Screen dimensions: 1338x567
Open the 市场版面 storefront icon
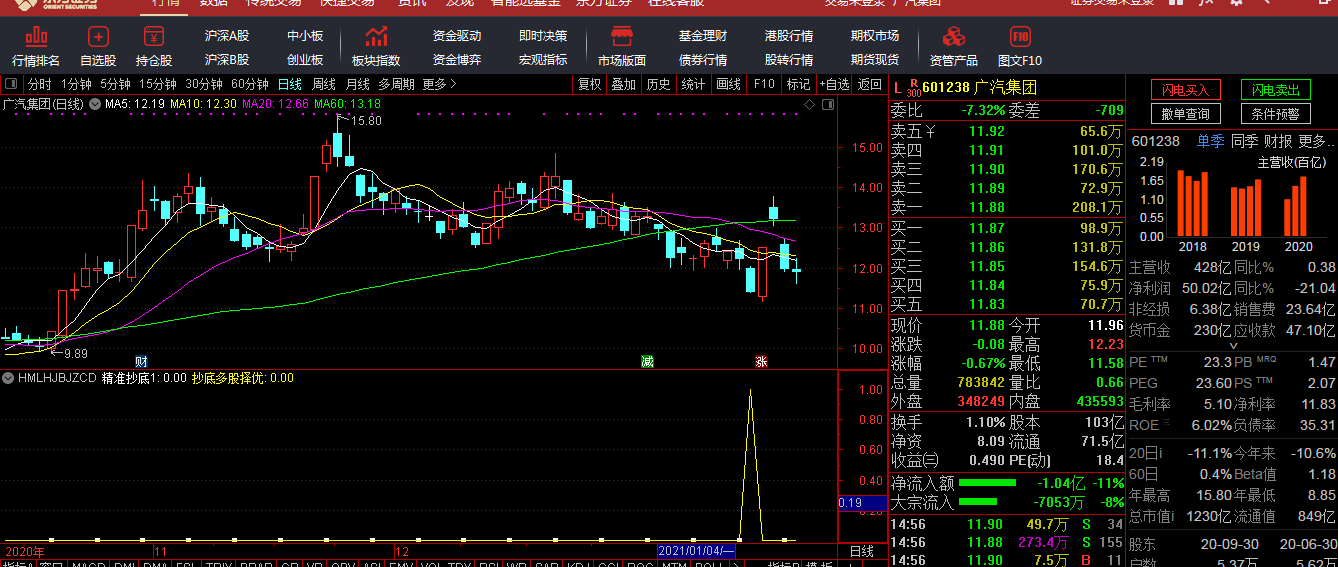click(x=622, y=37)
